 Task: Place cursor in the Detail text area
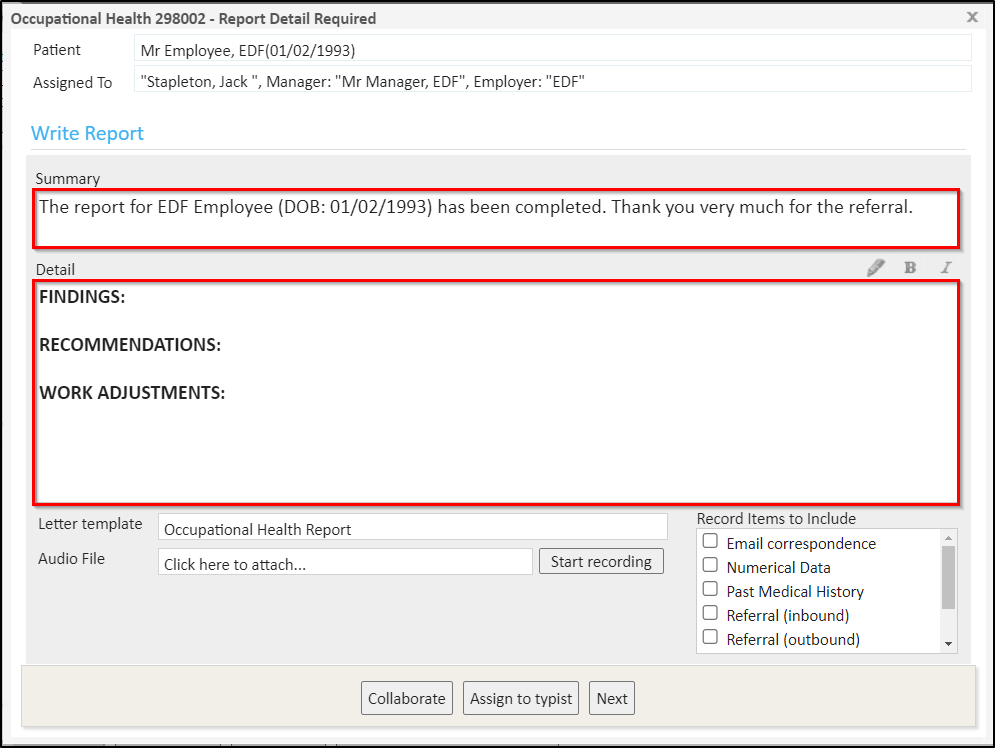point(496,440)
